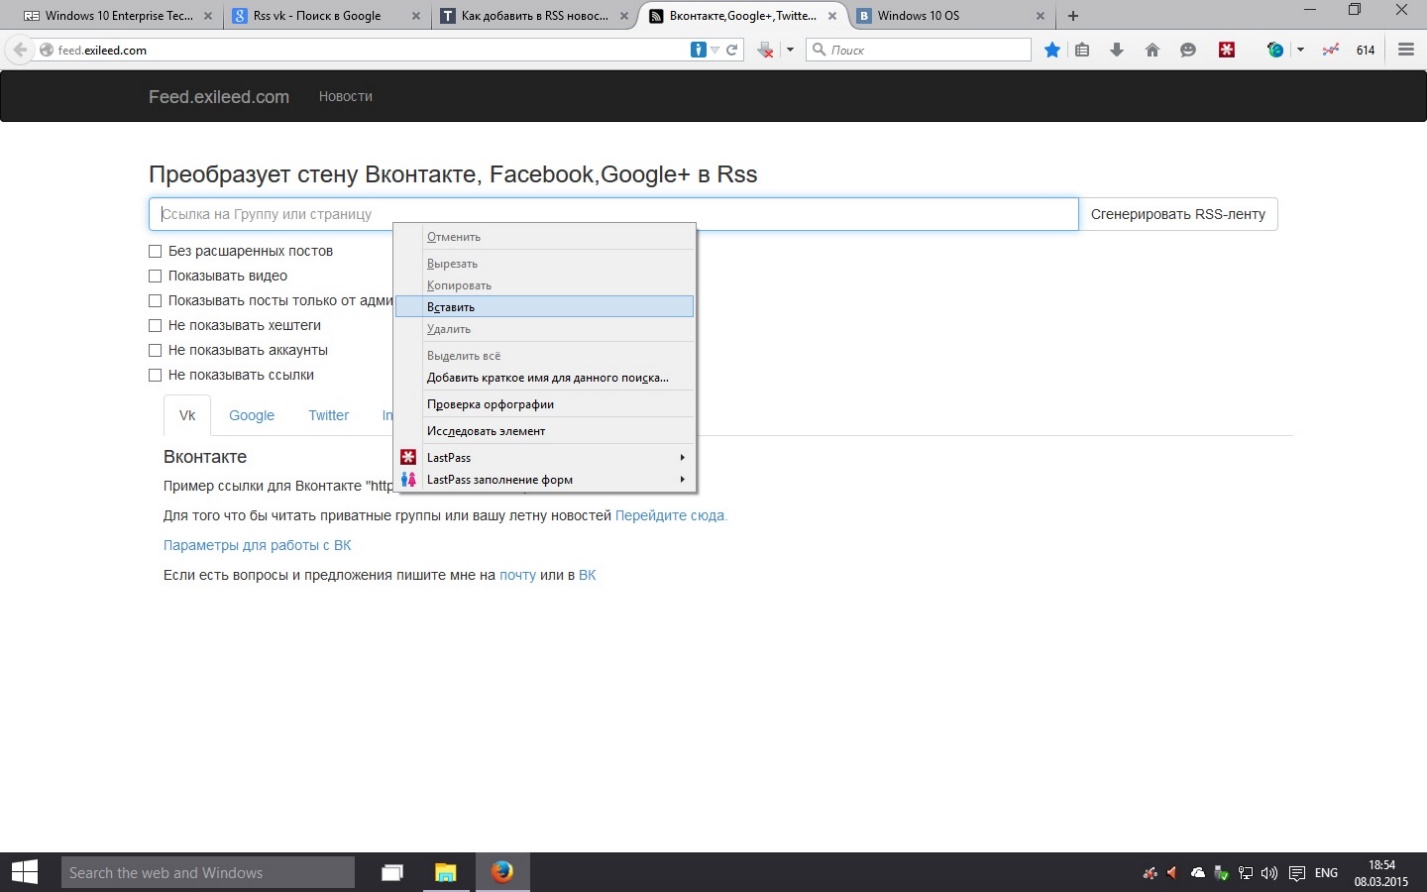
Task: Check 'Не показывать хештеги' option
Action: 155,325
